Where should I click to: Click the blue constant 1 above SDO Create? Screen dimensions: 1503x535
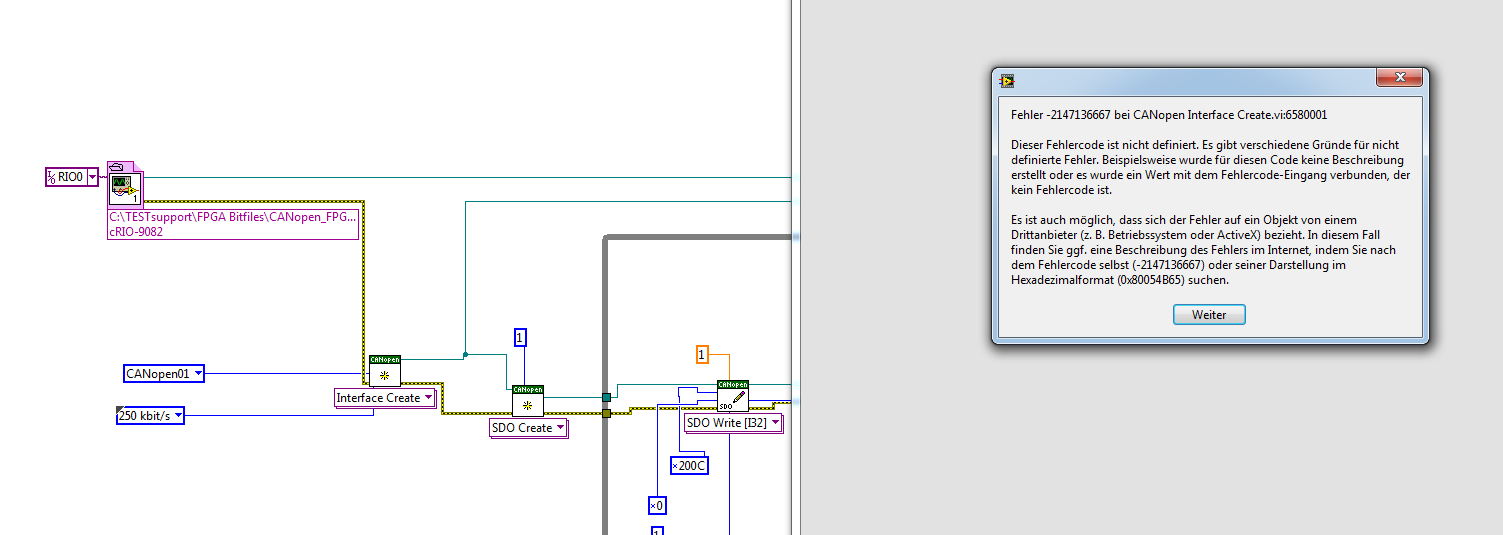520,337
